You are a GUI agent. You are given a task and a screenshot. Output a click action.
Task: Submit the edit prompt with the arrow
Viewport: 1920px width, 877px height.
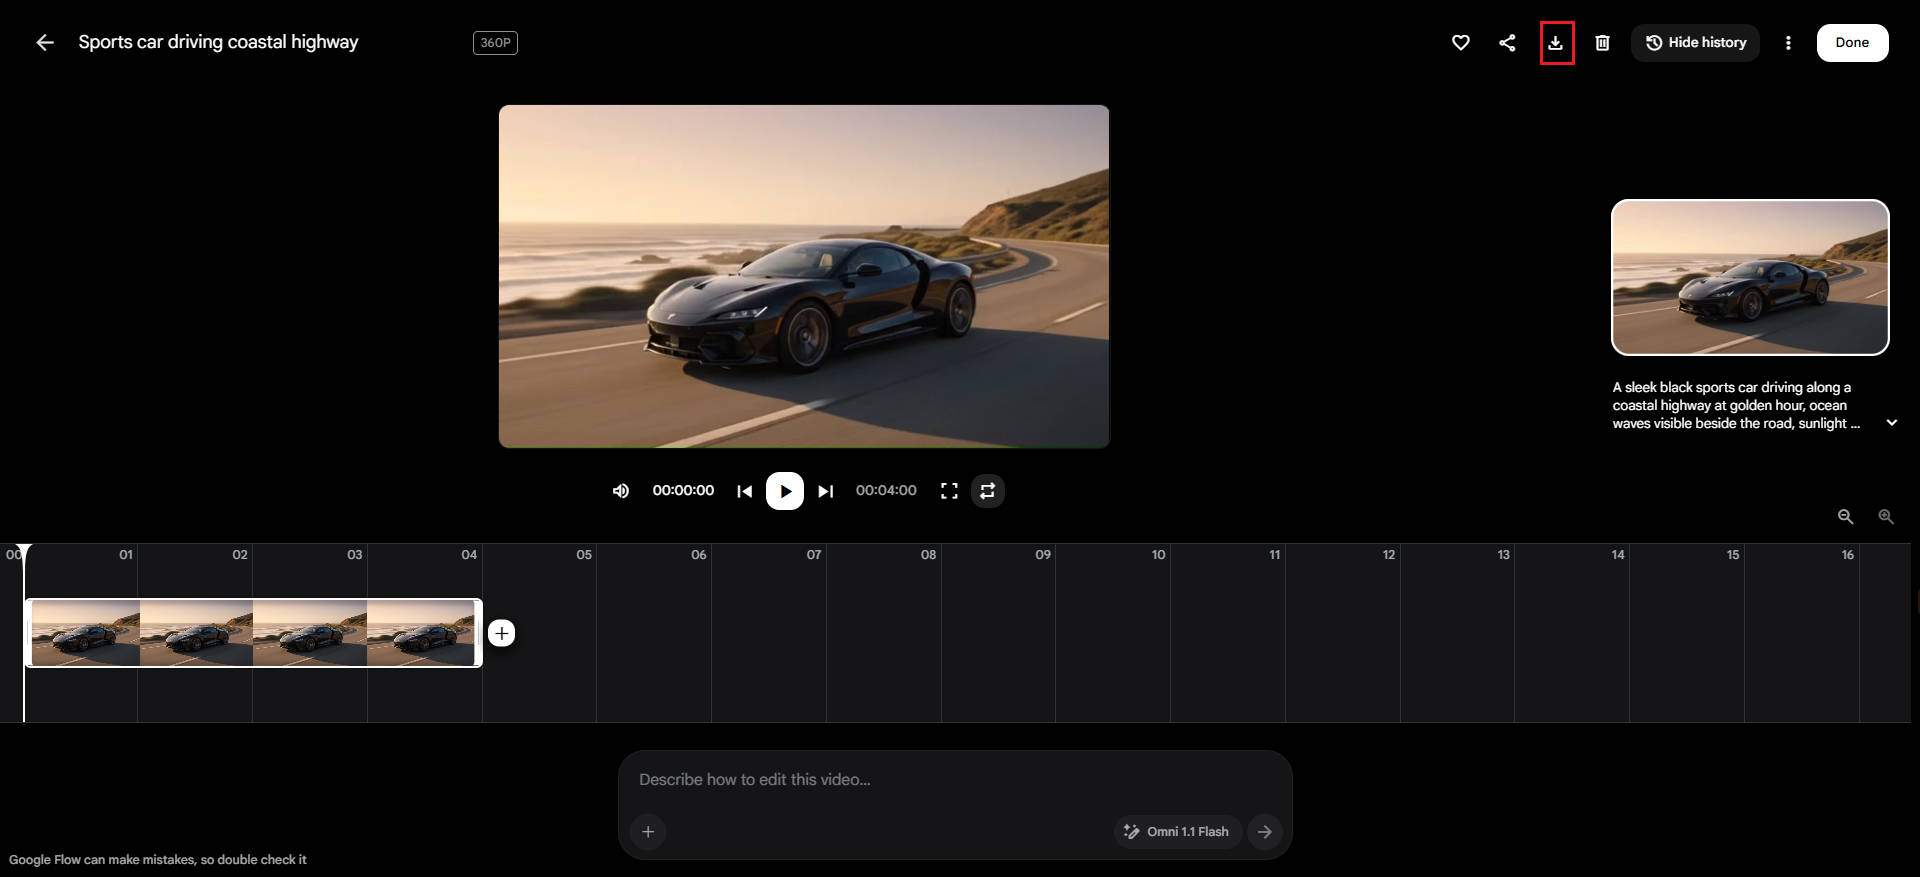coord(1265,832)
